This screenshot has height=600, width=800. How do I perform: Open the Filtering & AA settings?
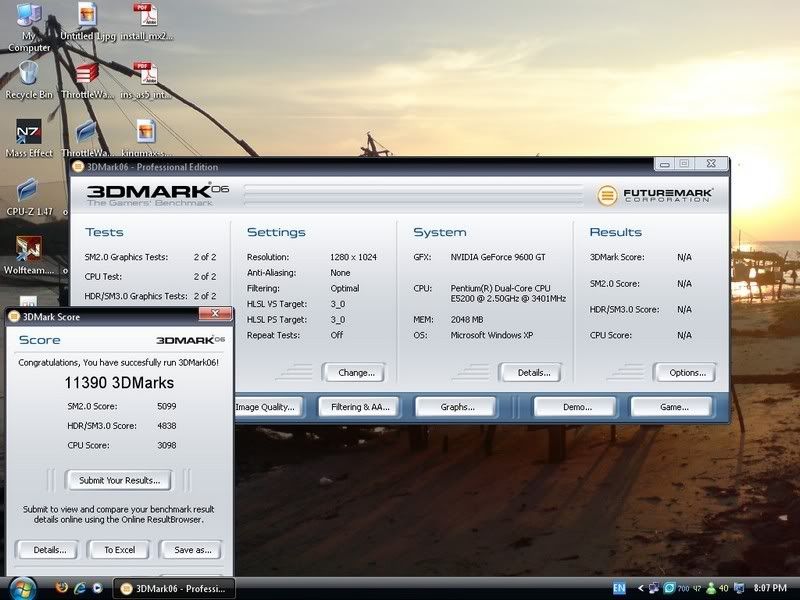(360, 406)
